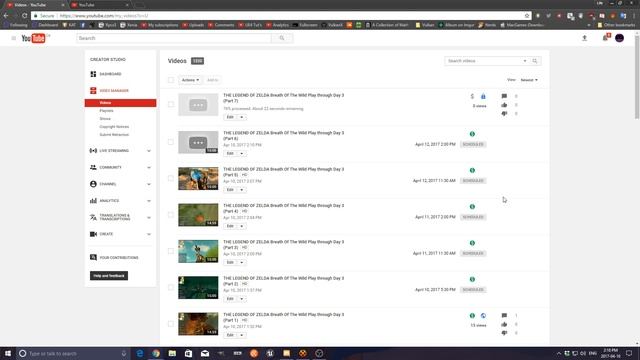
Task: Click the Translations & Transcriptions icon
Action: coord(93,217)
